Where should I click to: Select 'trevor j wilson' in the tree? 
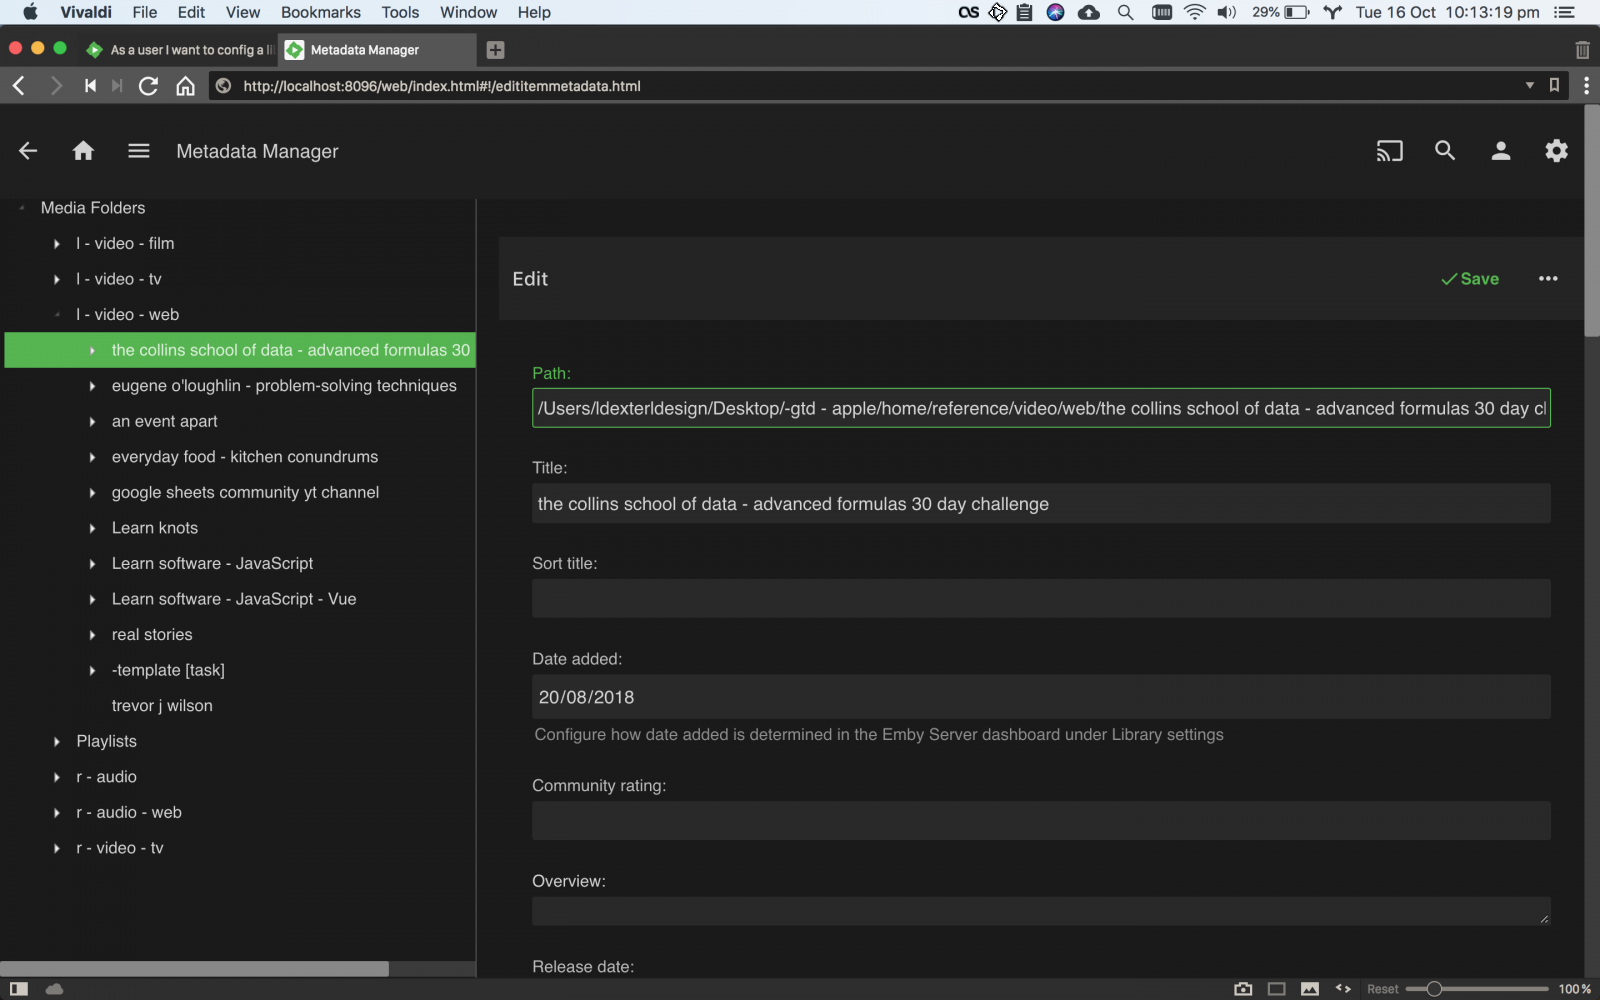(162, 706)
